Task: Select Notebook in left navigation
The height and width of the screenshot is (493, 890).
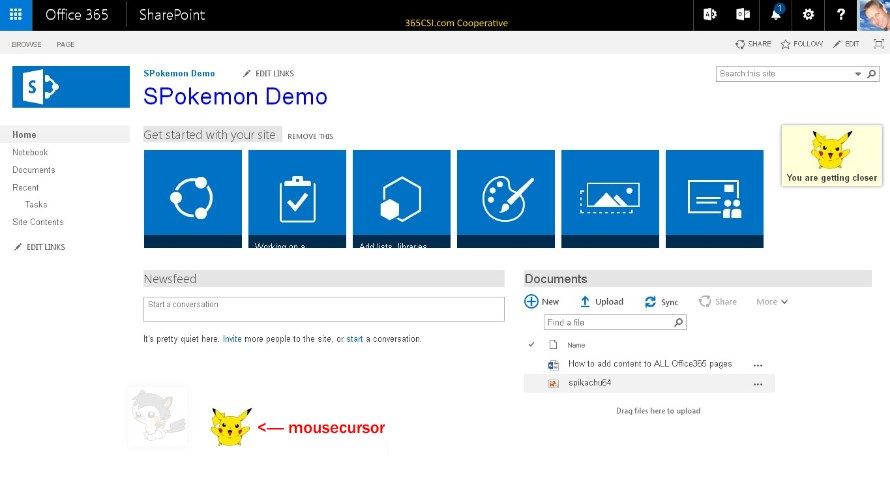Action: point(30,152)
